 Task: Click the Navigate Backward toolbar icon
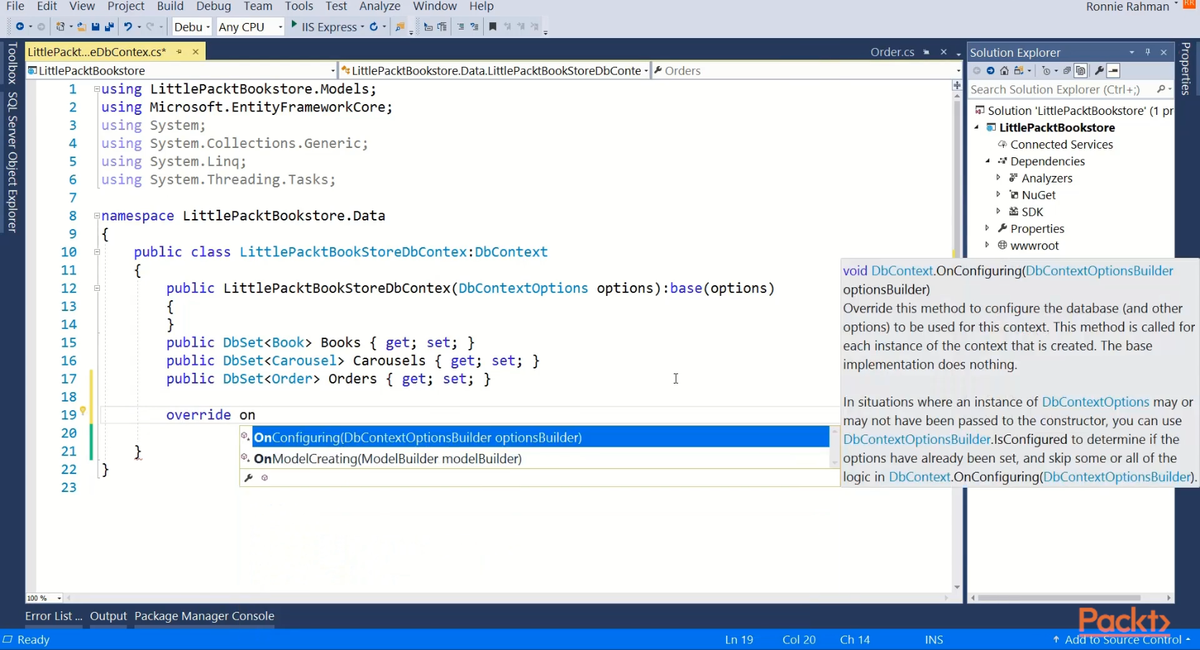[19, 27]
